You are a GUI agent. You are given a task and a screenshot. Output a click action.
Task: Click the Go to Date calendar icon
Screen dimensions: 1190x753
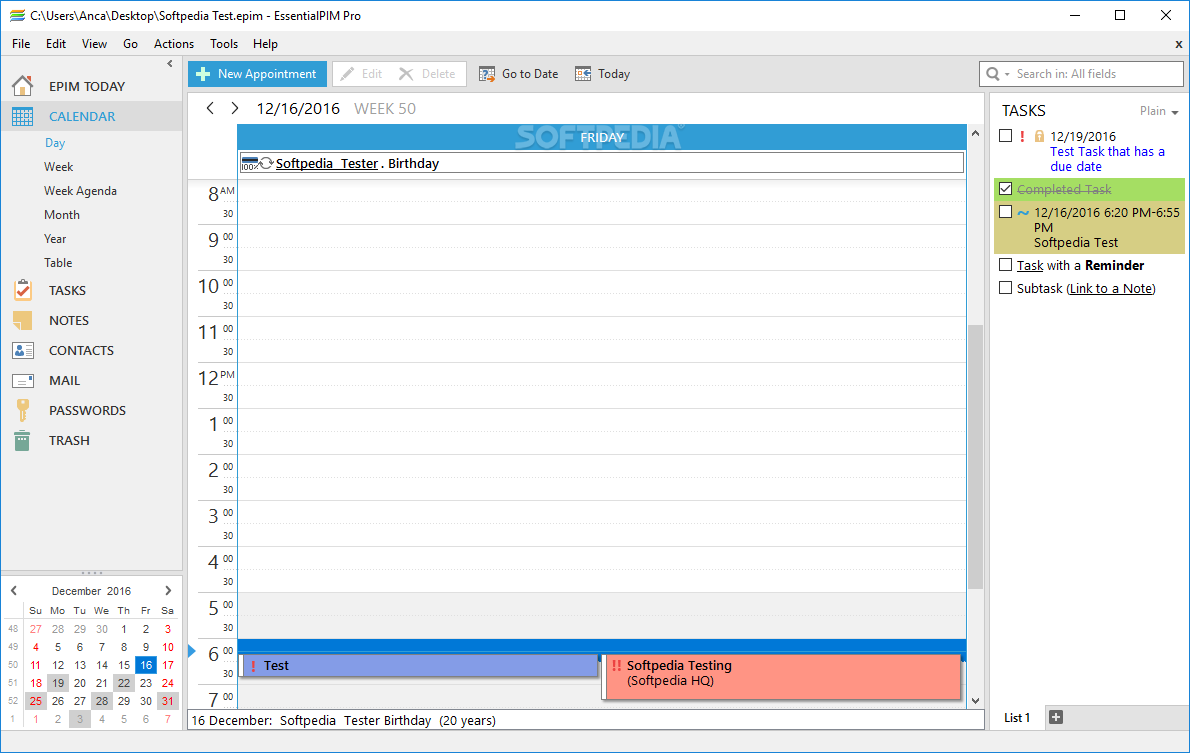pyautogui.click(x=486, y=74)
